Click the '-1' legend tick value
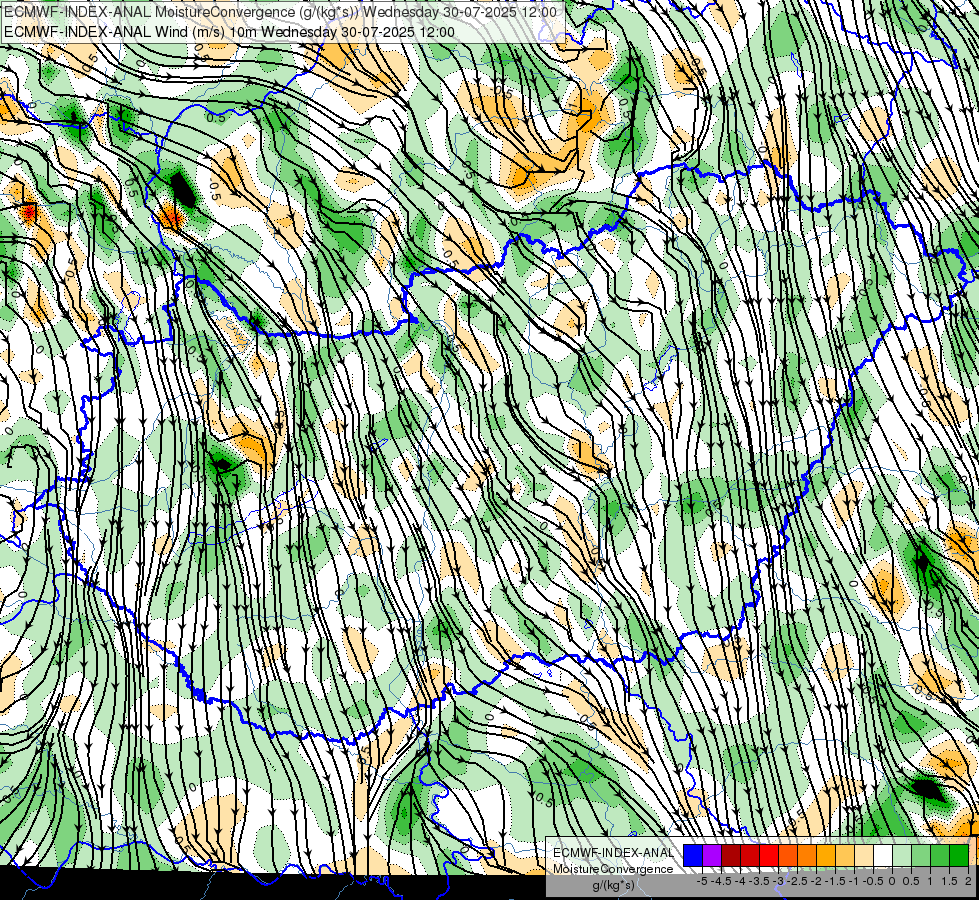This screenshot has height=900, width=979. (x=854, y=881)
